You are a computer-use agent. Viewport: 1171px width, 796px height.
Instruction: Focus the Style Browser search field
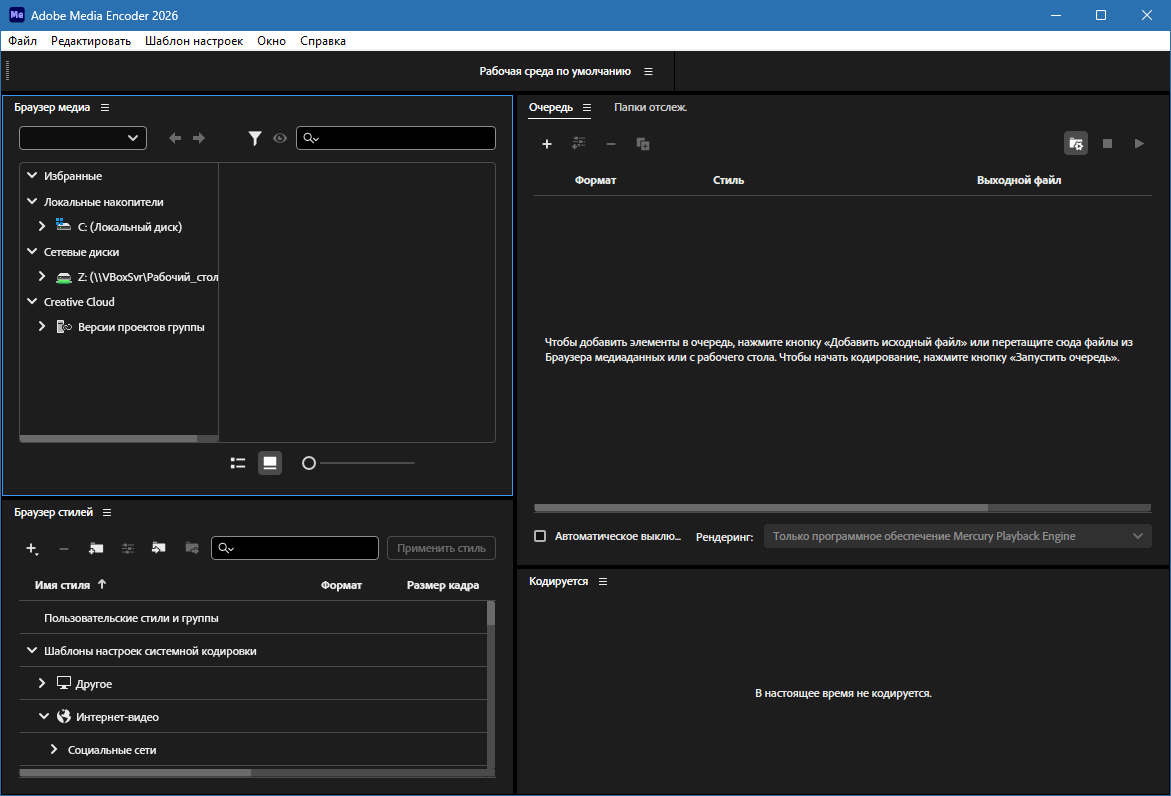[295, 548]
